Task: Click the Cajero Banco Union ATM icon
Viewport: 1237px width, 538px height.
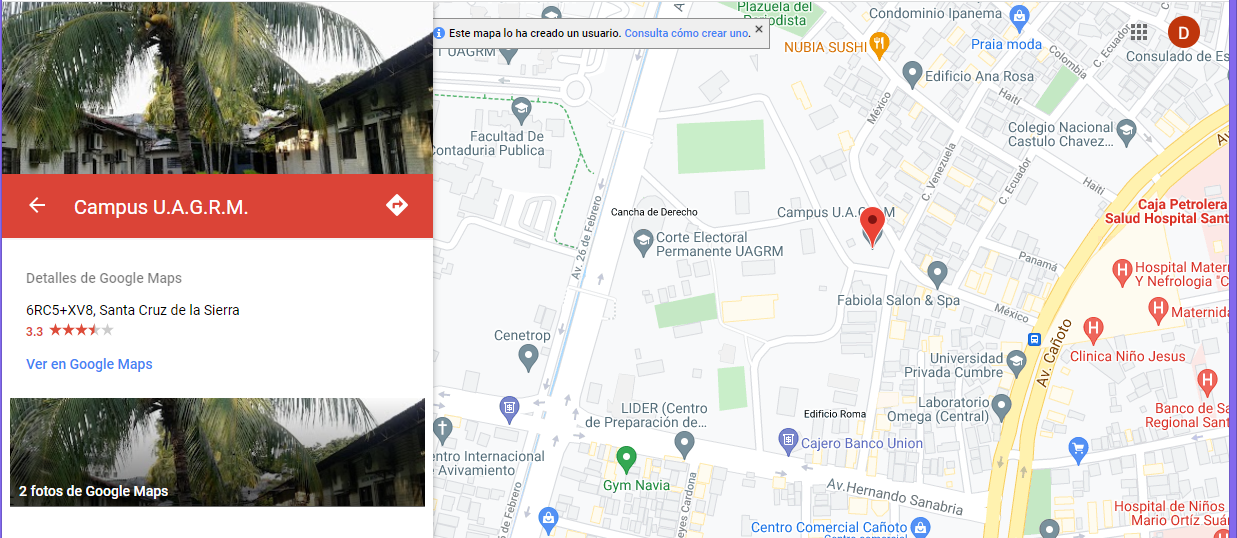Action: click(788, 439)
